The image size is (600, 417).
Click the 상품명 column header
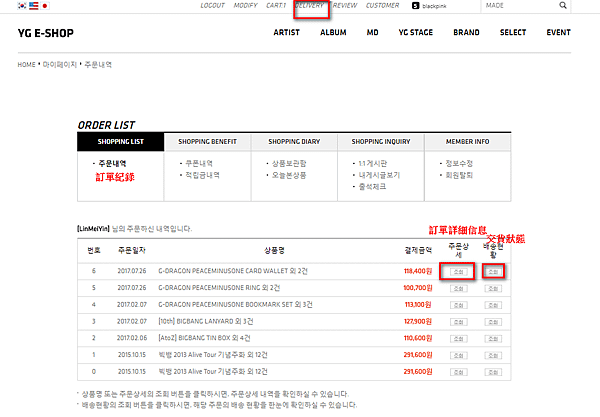(x=274, y=251)
